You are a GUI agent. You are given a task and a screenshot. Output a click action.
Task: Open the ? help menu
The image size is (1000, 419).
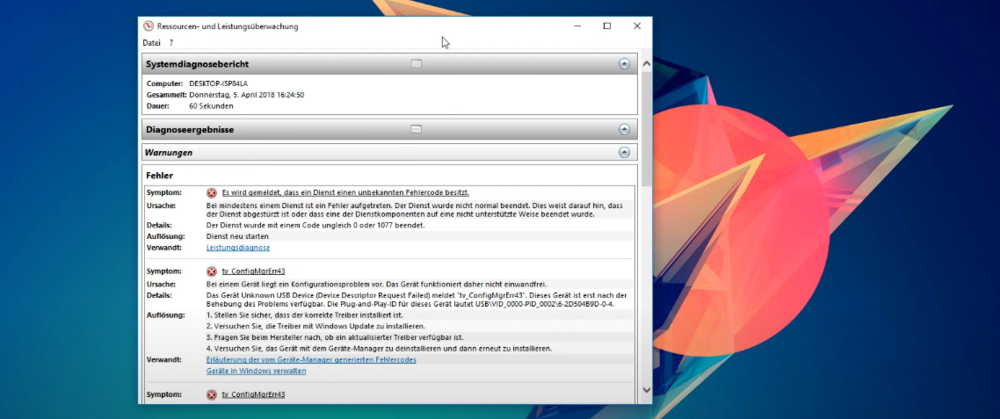tap(171, 43)
